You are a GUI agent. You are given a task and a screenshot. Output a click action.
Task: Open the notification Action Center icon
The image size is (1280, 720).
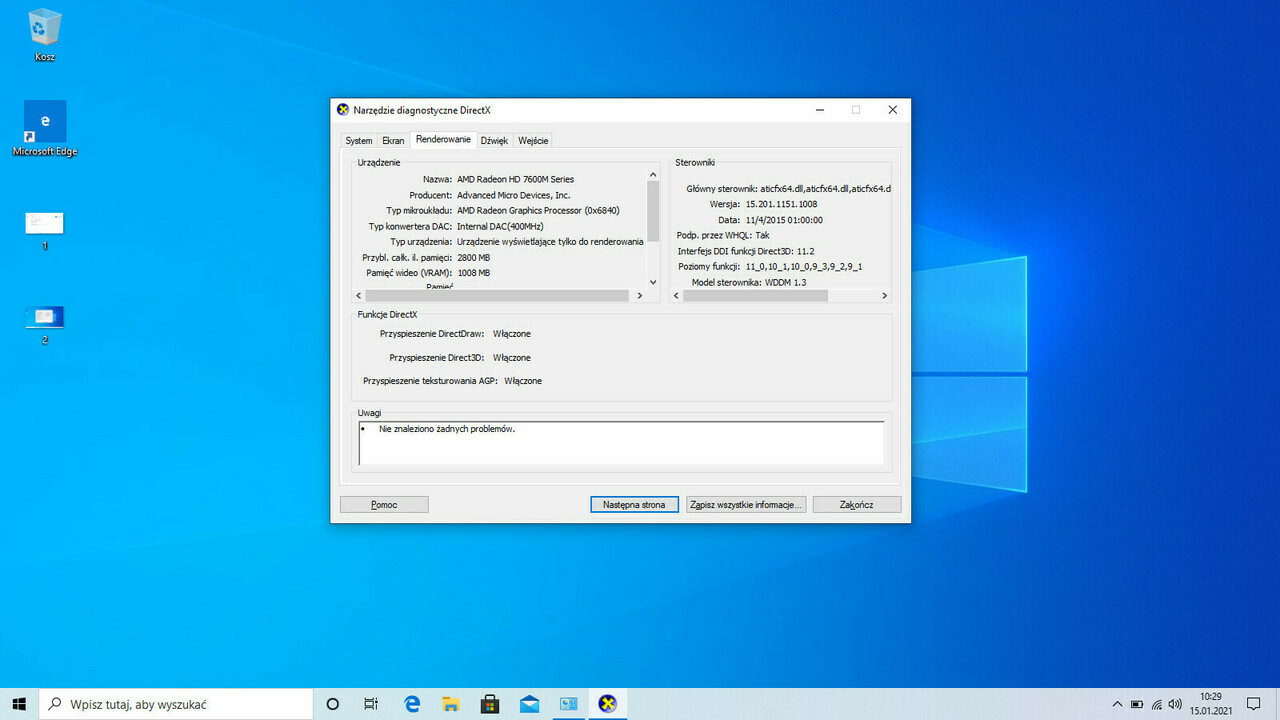1254,704
